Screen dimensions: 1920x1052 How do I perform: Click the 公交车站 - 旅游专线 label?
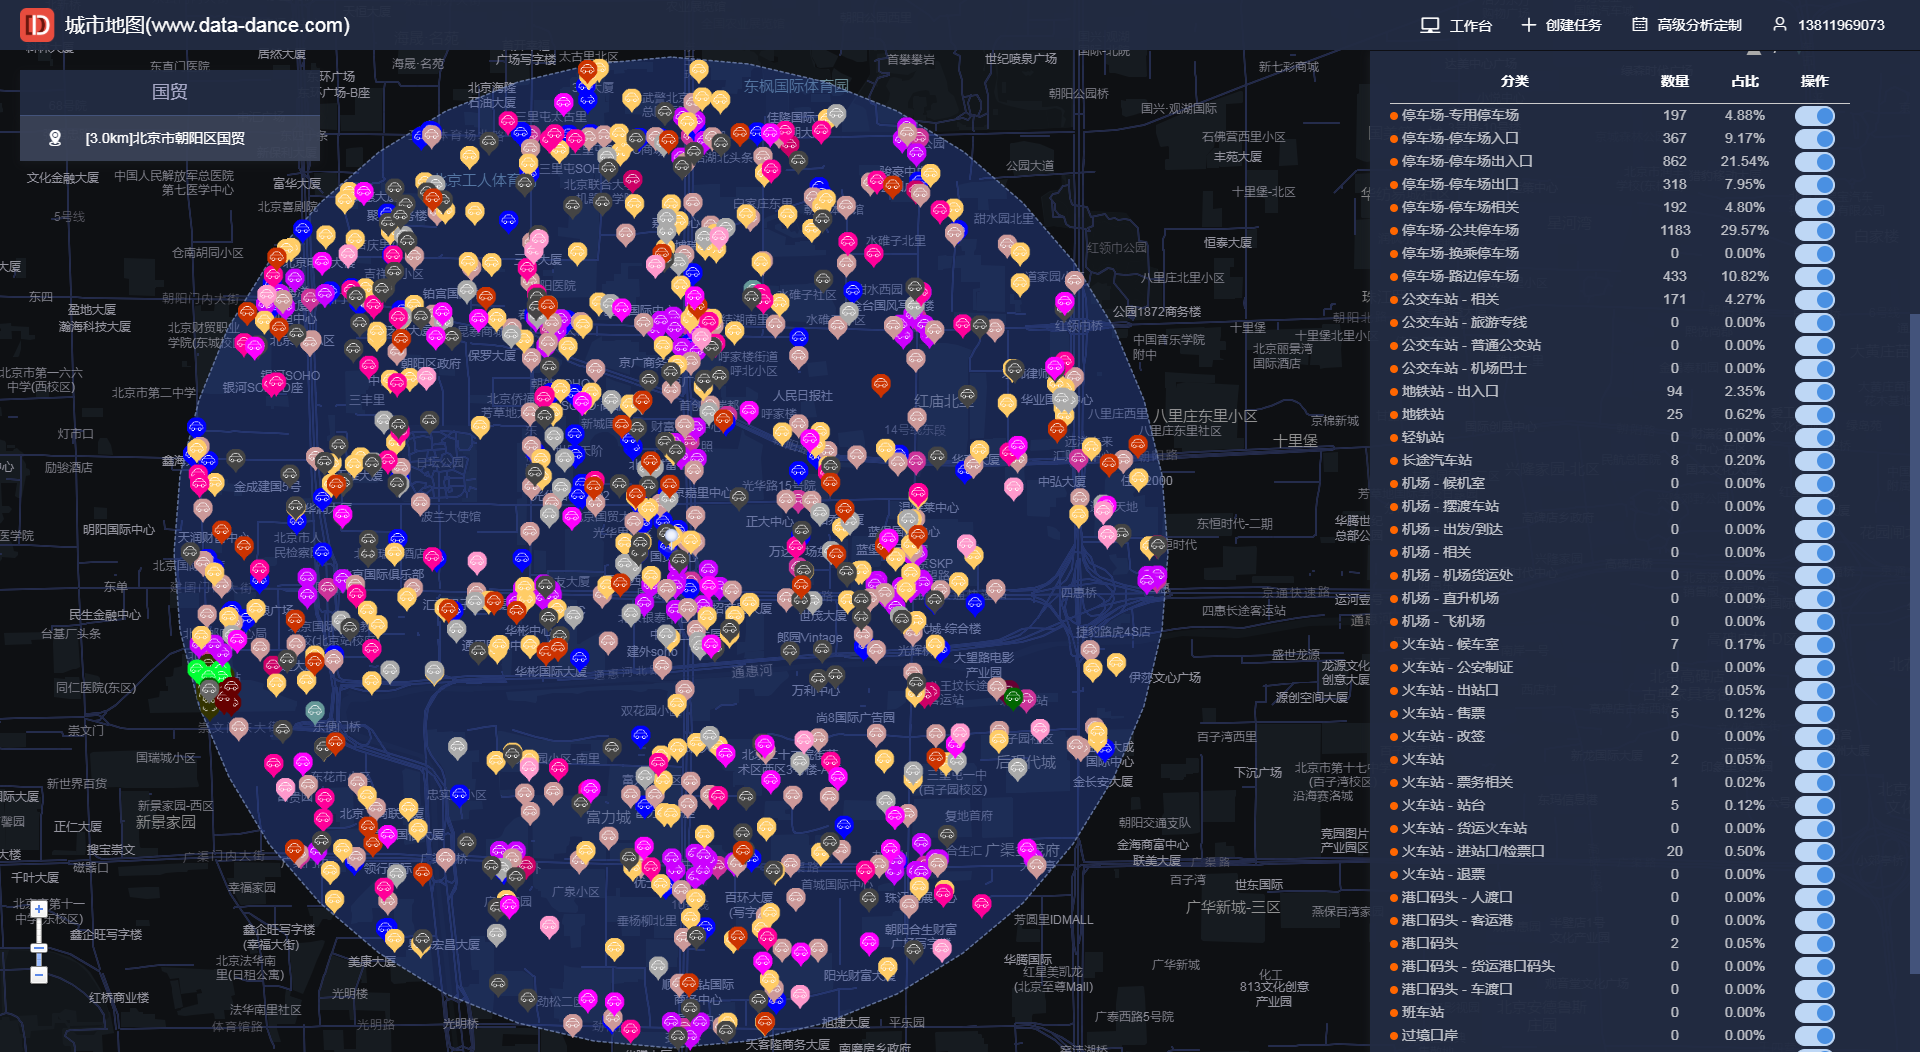1464,322
